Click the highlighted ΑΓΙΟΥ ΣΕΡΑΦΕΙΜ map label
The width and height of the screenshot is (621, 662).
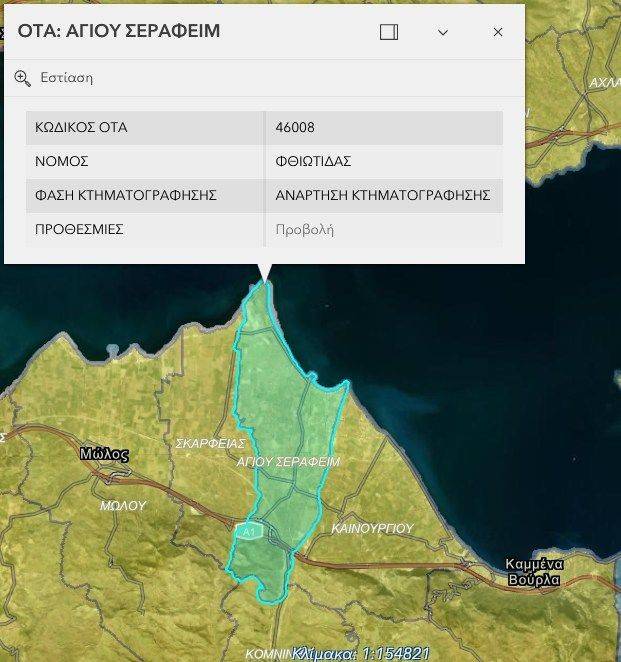pyautogui.click(x=288, y=462)
